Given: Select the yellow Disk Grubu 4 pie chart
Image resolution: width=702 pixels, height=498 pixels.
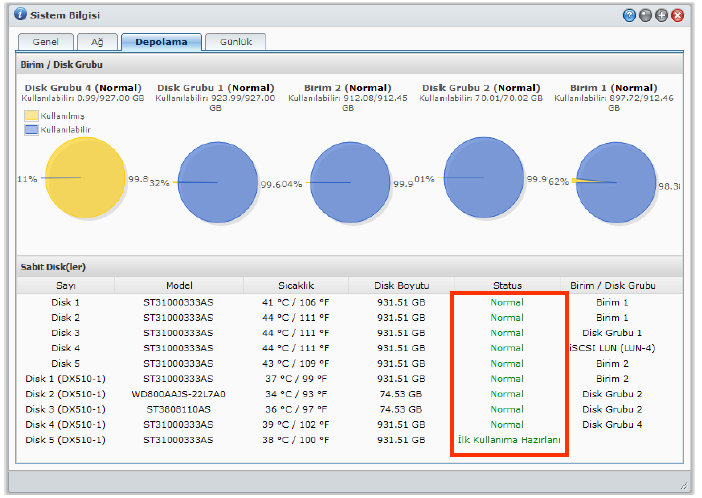Looking at the screenshot, I should pyautogui.click(x=85, y=179).
